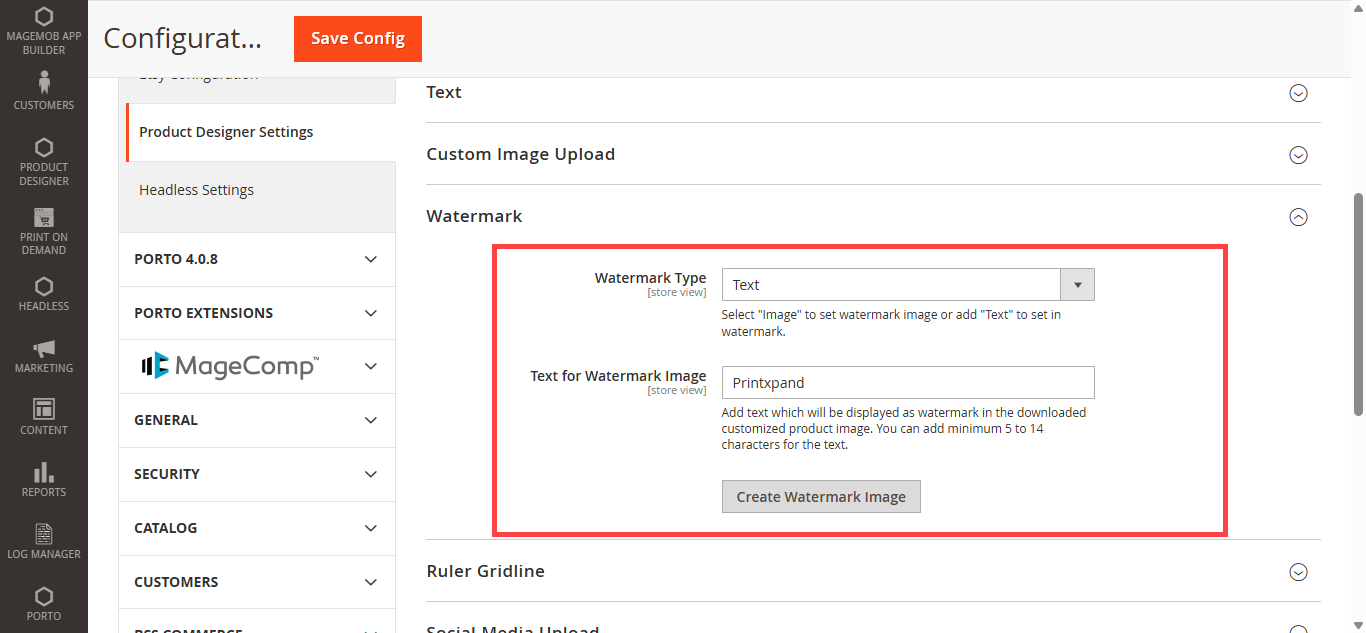1366x633 pixels.
Task: Expand the MageComp config group
Action: [256, 366]
